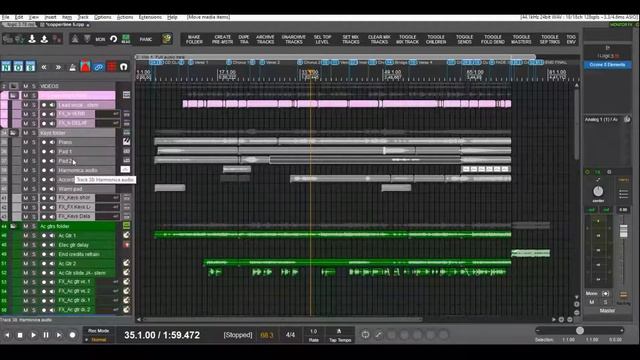Click the red icon on Elec gtr delay track

[x=127, y=244]
